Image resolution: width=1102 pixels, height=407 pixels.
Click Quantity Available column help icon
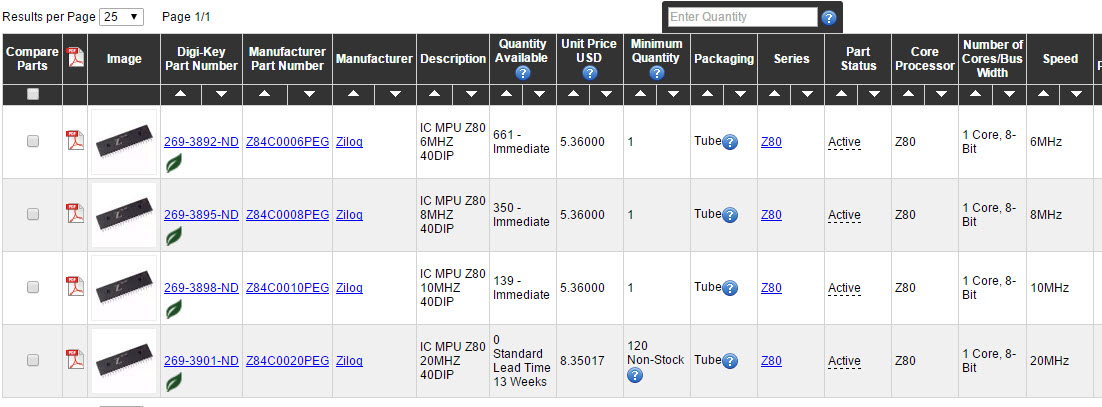click(522, 73)
